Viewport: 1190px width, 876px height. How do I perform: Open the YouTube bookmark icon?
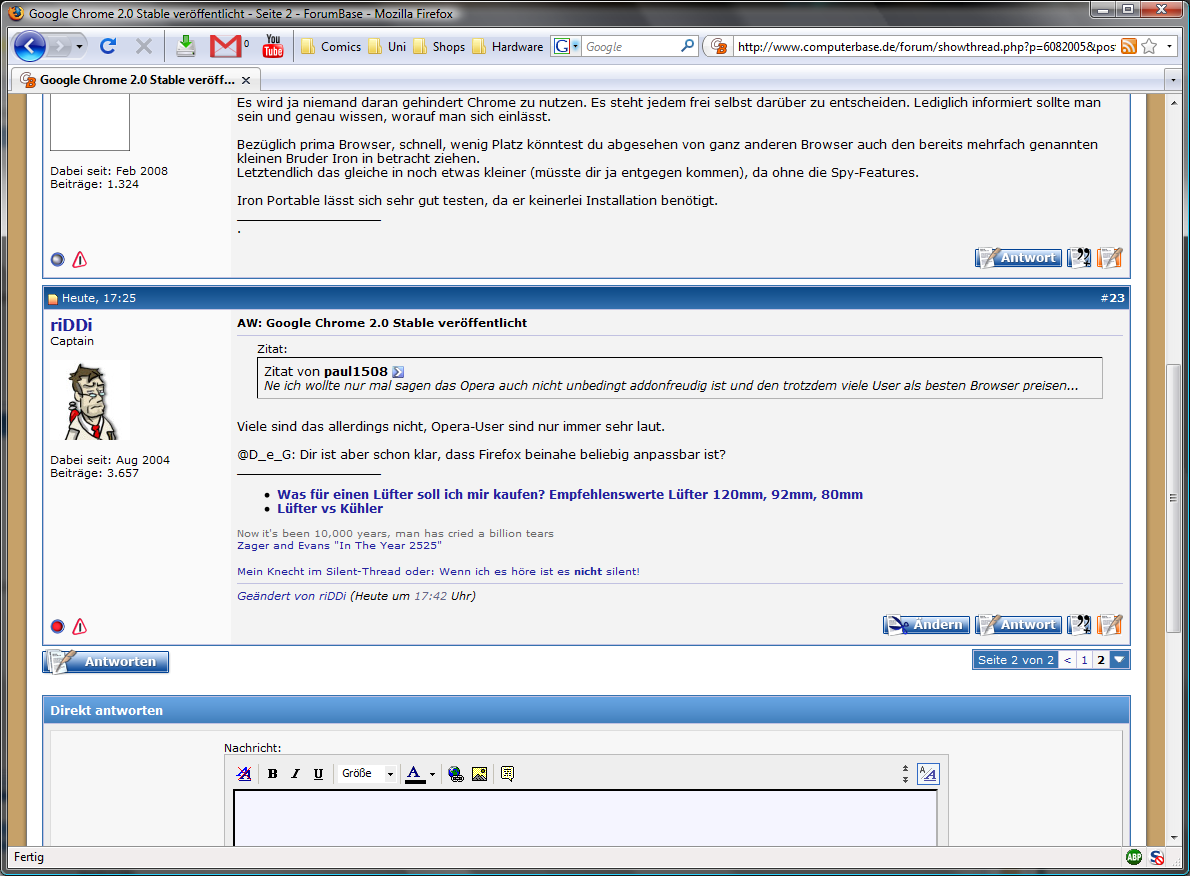pos(273,46)
